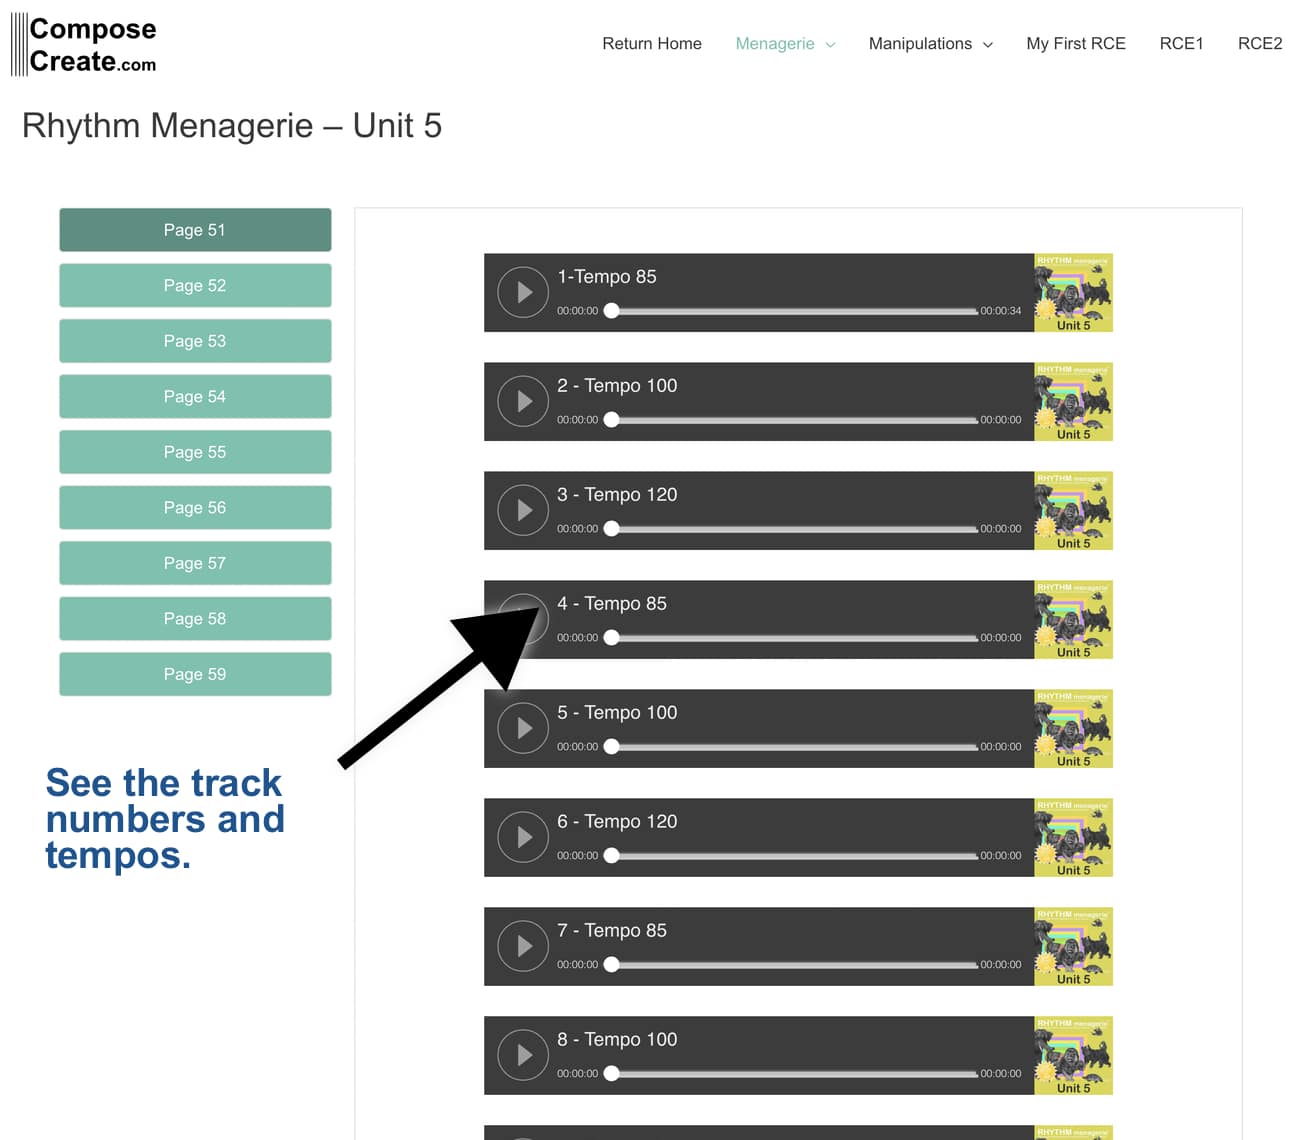Open the My First RCE page
The height and width of the screenshot is (1140, 1300).
pyautogui.click(x=1076, y=44)
